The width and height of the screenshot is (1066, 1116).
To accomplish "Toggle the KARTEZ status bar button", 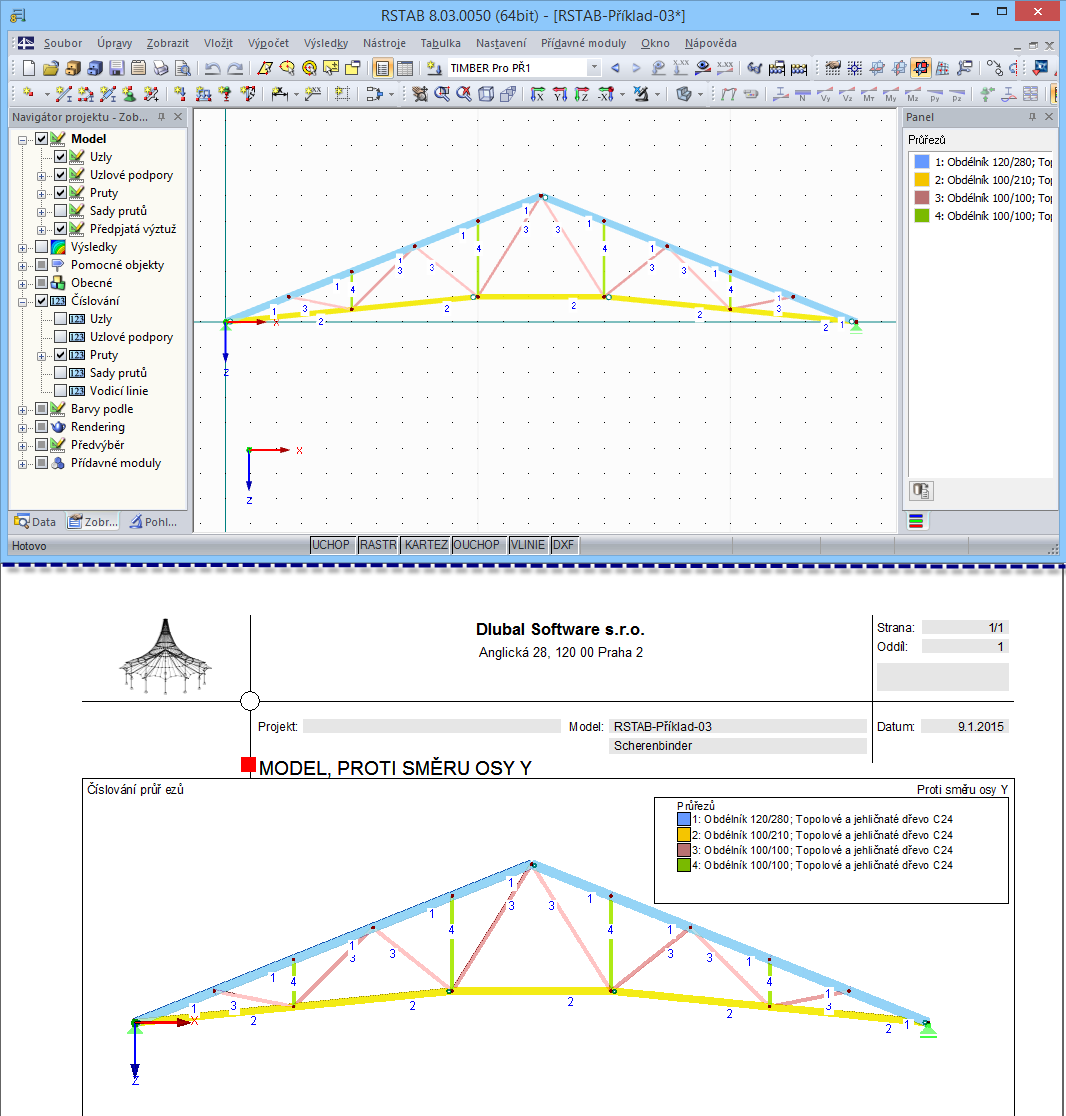I will [426, 545].
